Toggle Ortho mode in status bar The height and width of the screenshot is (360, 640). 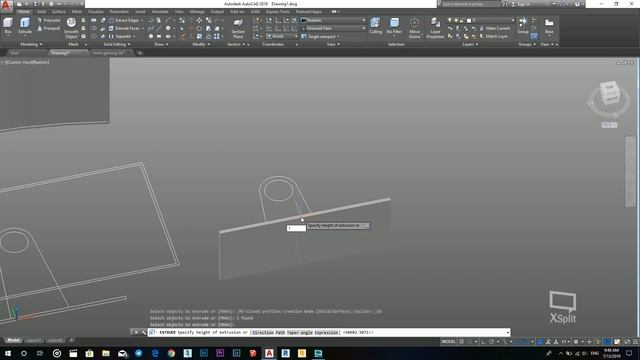[483, 342]
